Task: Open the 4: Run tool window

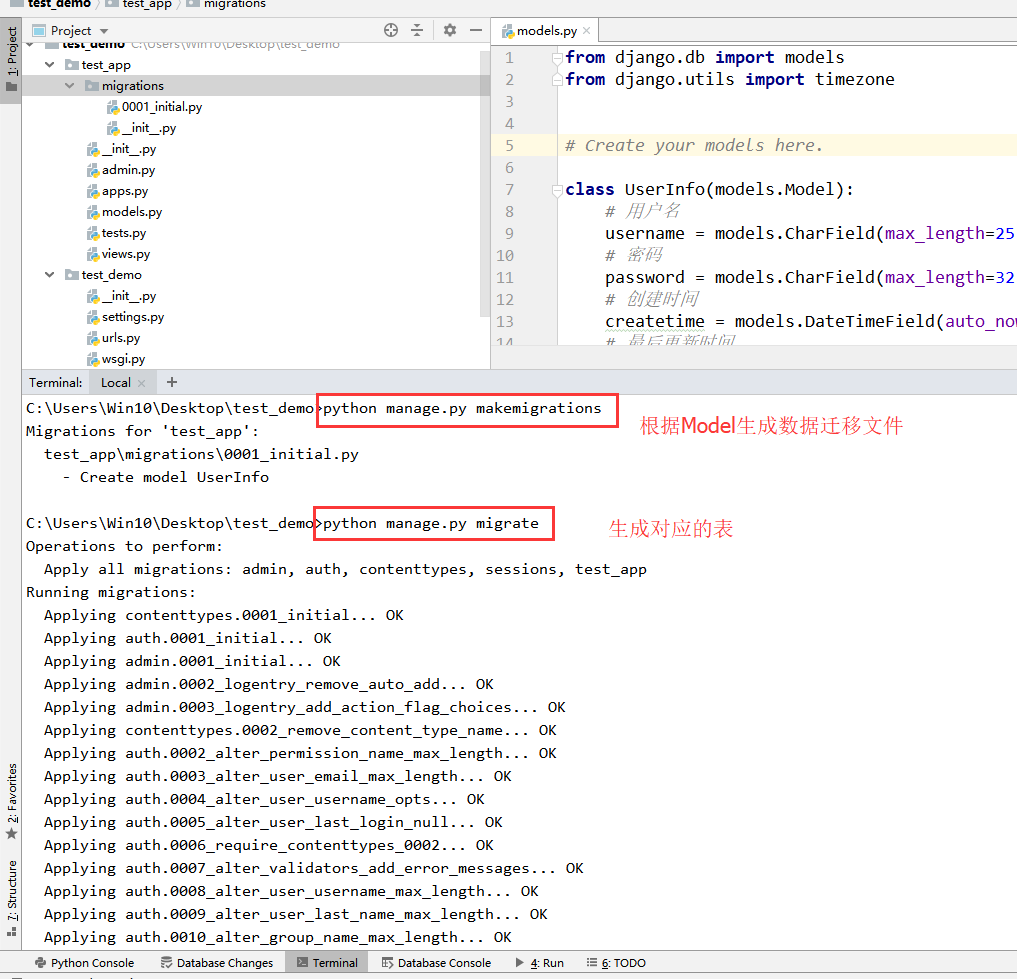Action: 539,963
